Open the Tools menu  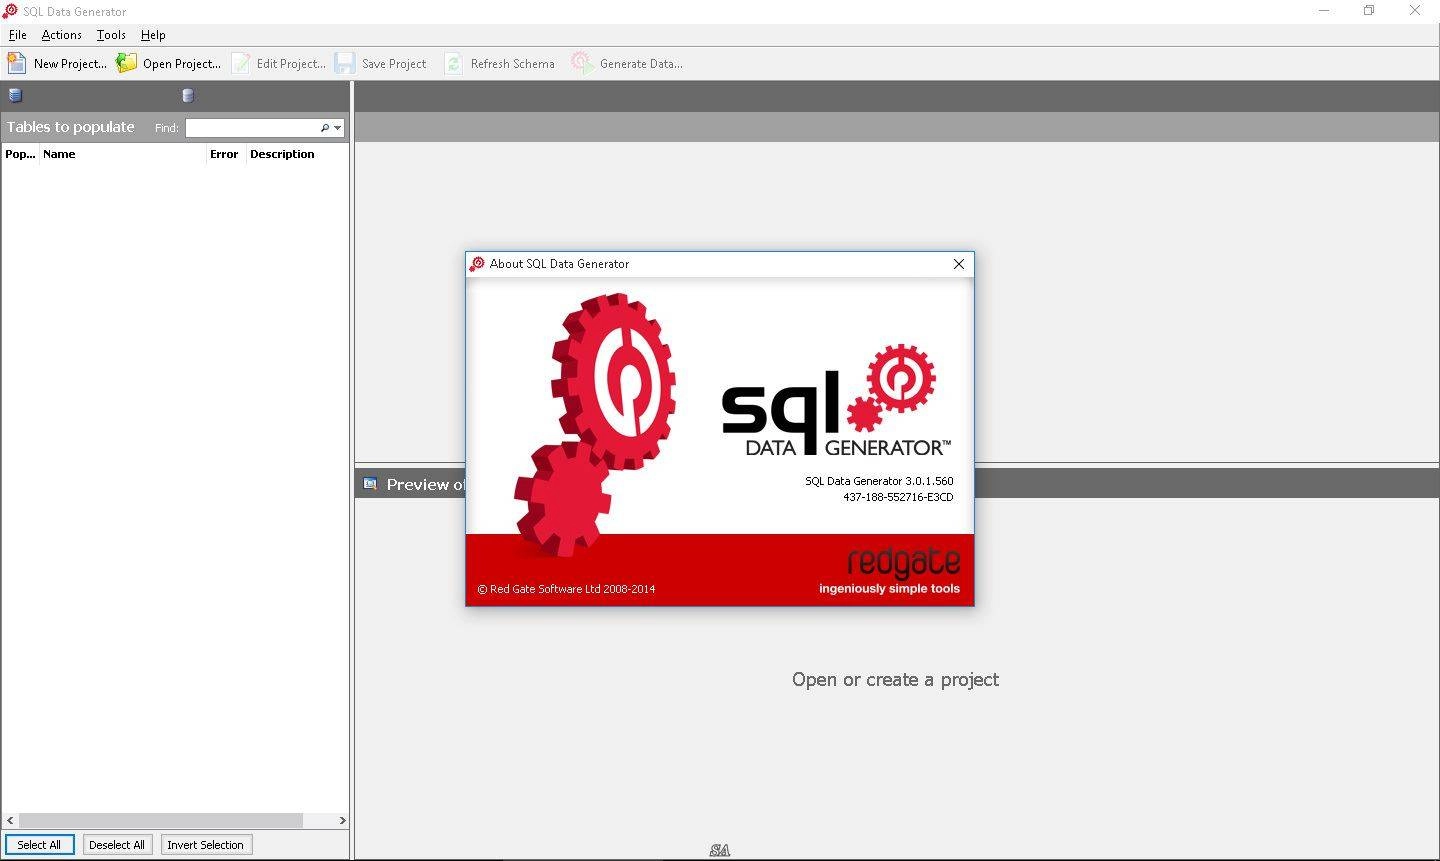coord(111,35)
